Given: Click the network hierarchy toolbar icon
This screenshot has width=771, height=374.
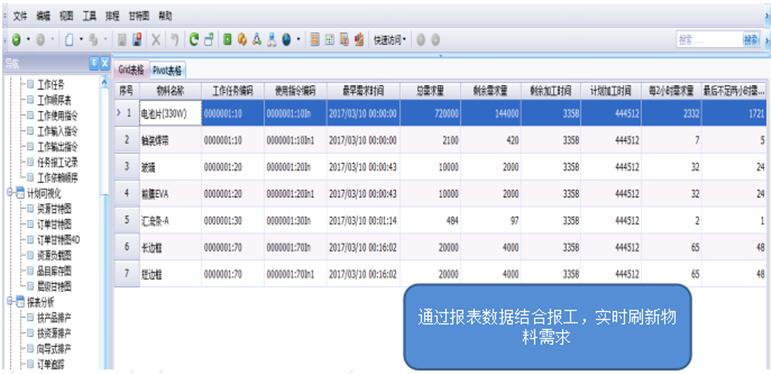Looking at the screenshot, I should tap(271, 40).
